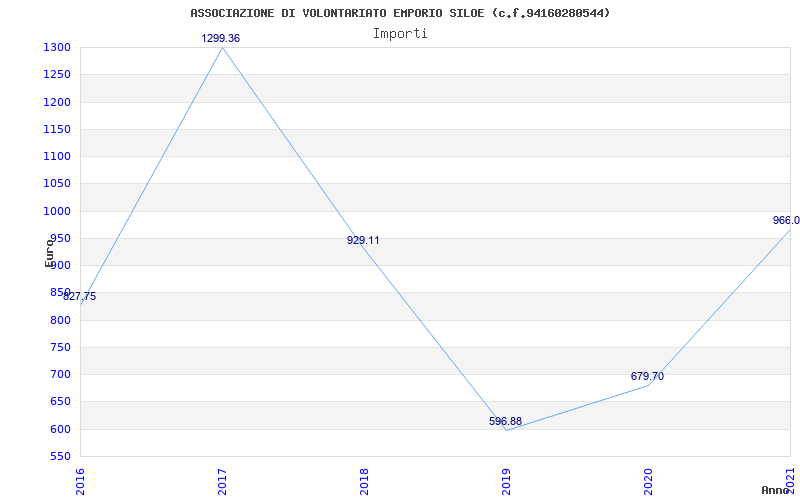Select the 596.88 data label
Viewport: 800px width, 500px height.
click(506, 421)
